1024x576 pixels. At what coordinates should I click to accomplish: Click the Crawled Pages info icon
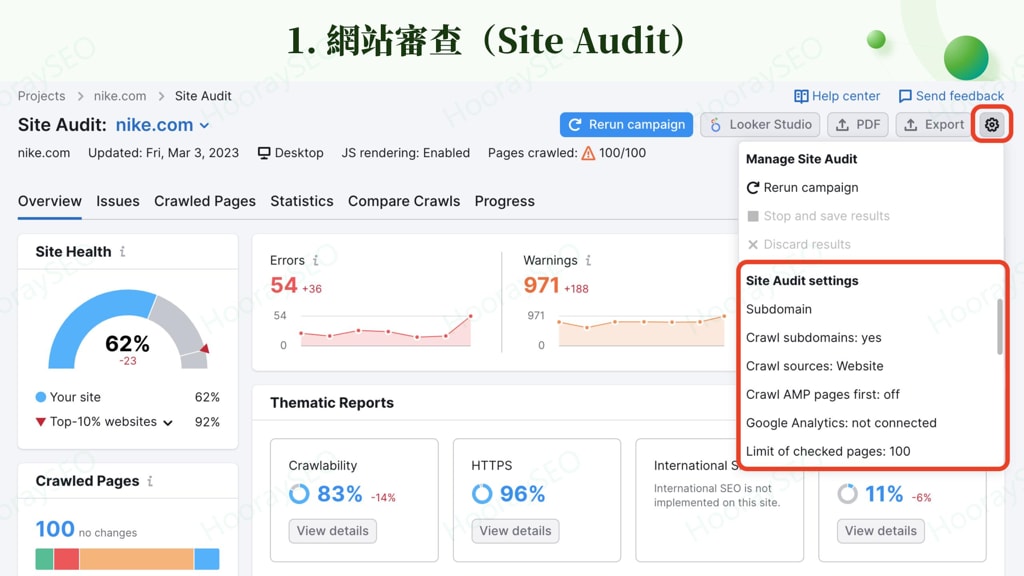pos(152,481)
